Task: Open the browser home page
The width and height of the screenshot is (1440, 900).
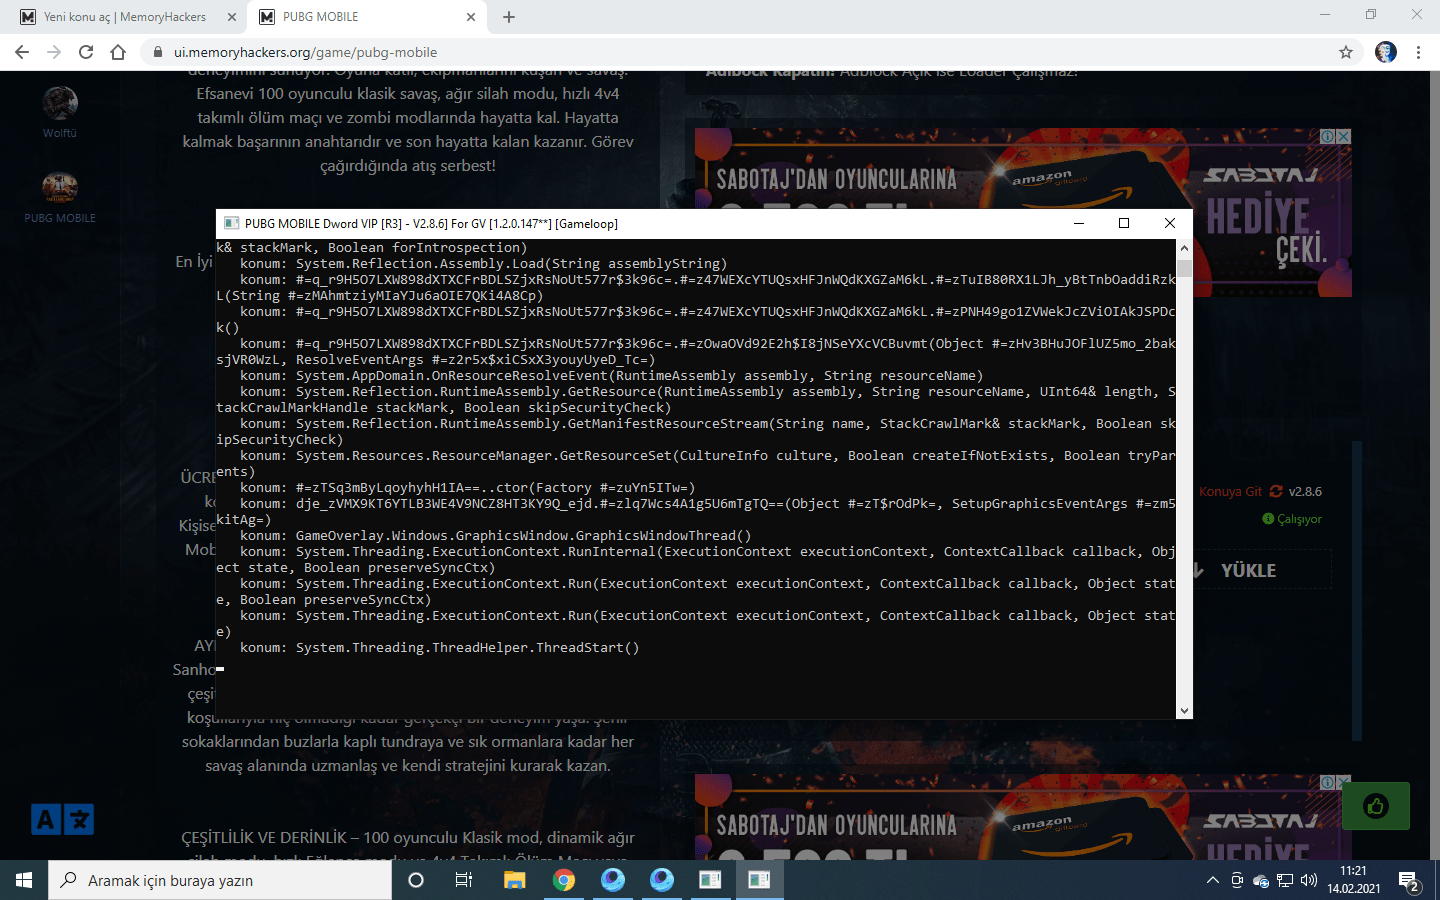Action: (x=118, y=52)
